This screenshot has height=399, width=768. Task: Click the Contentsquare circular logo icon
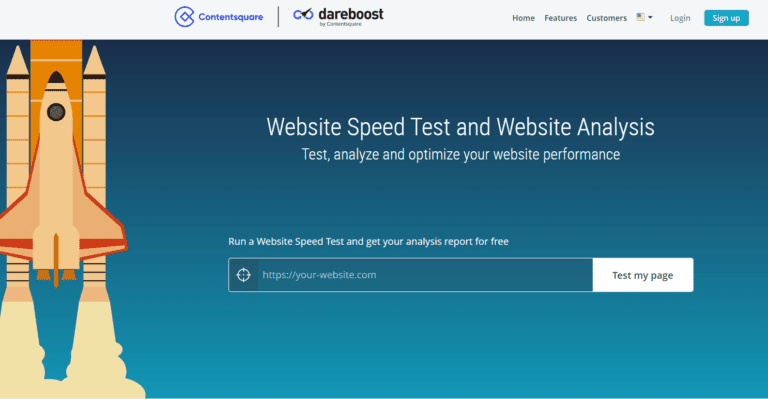click(184, 17)
